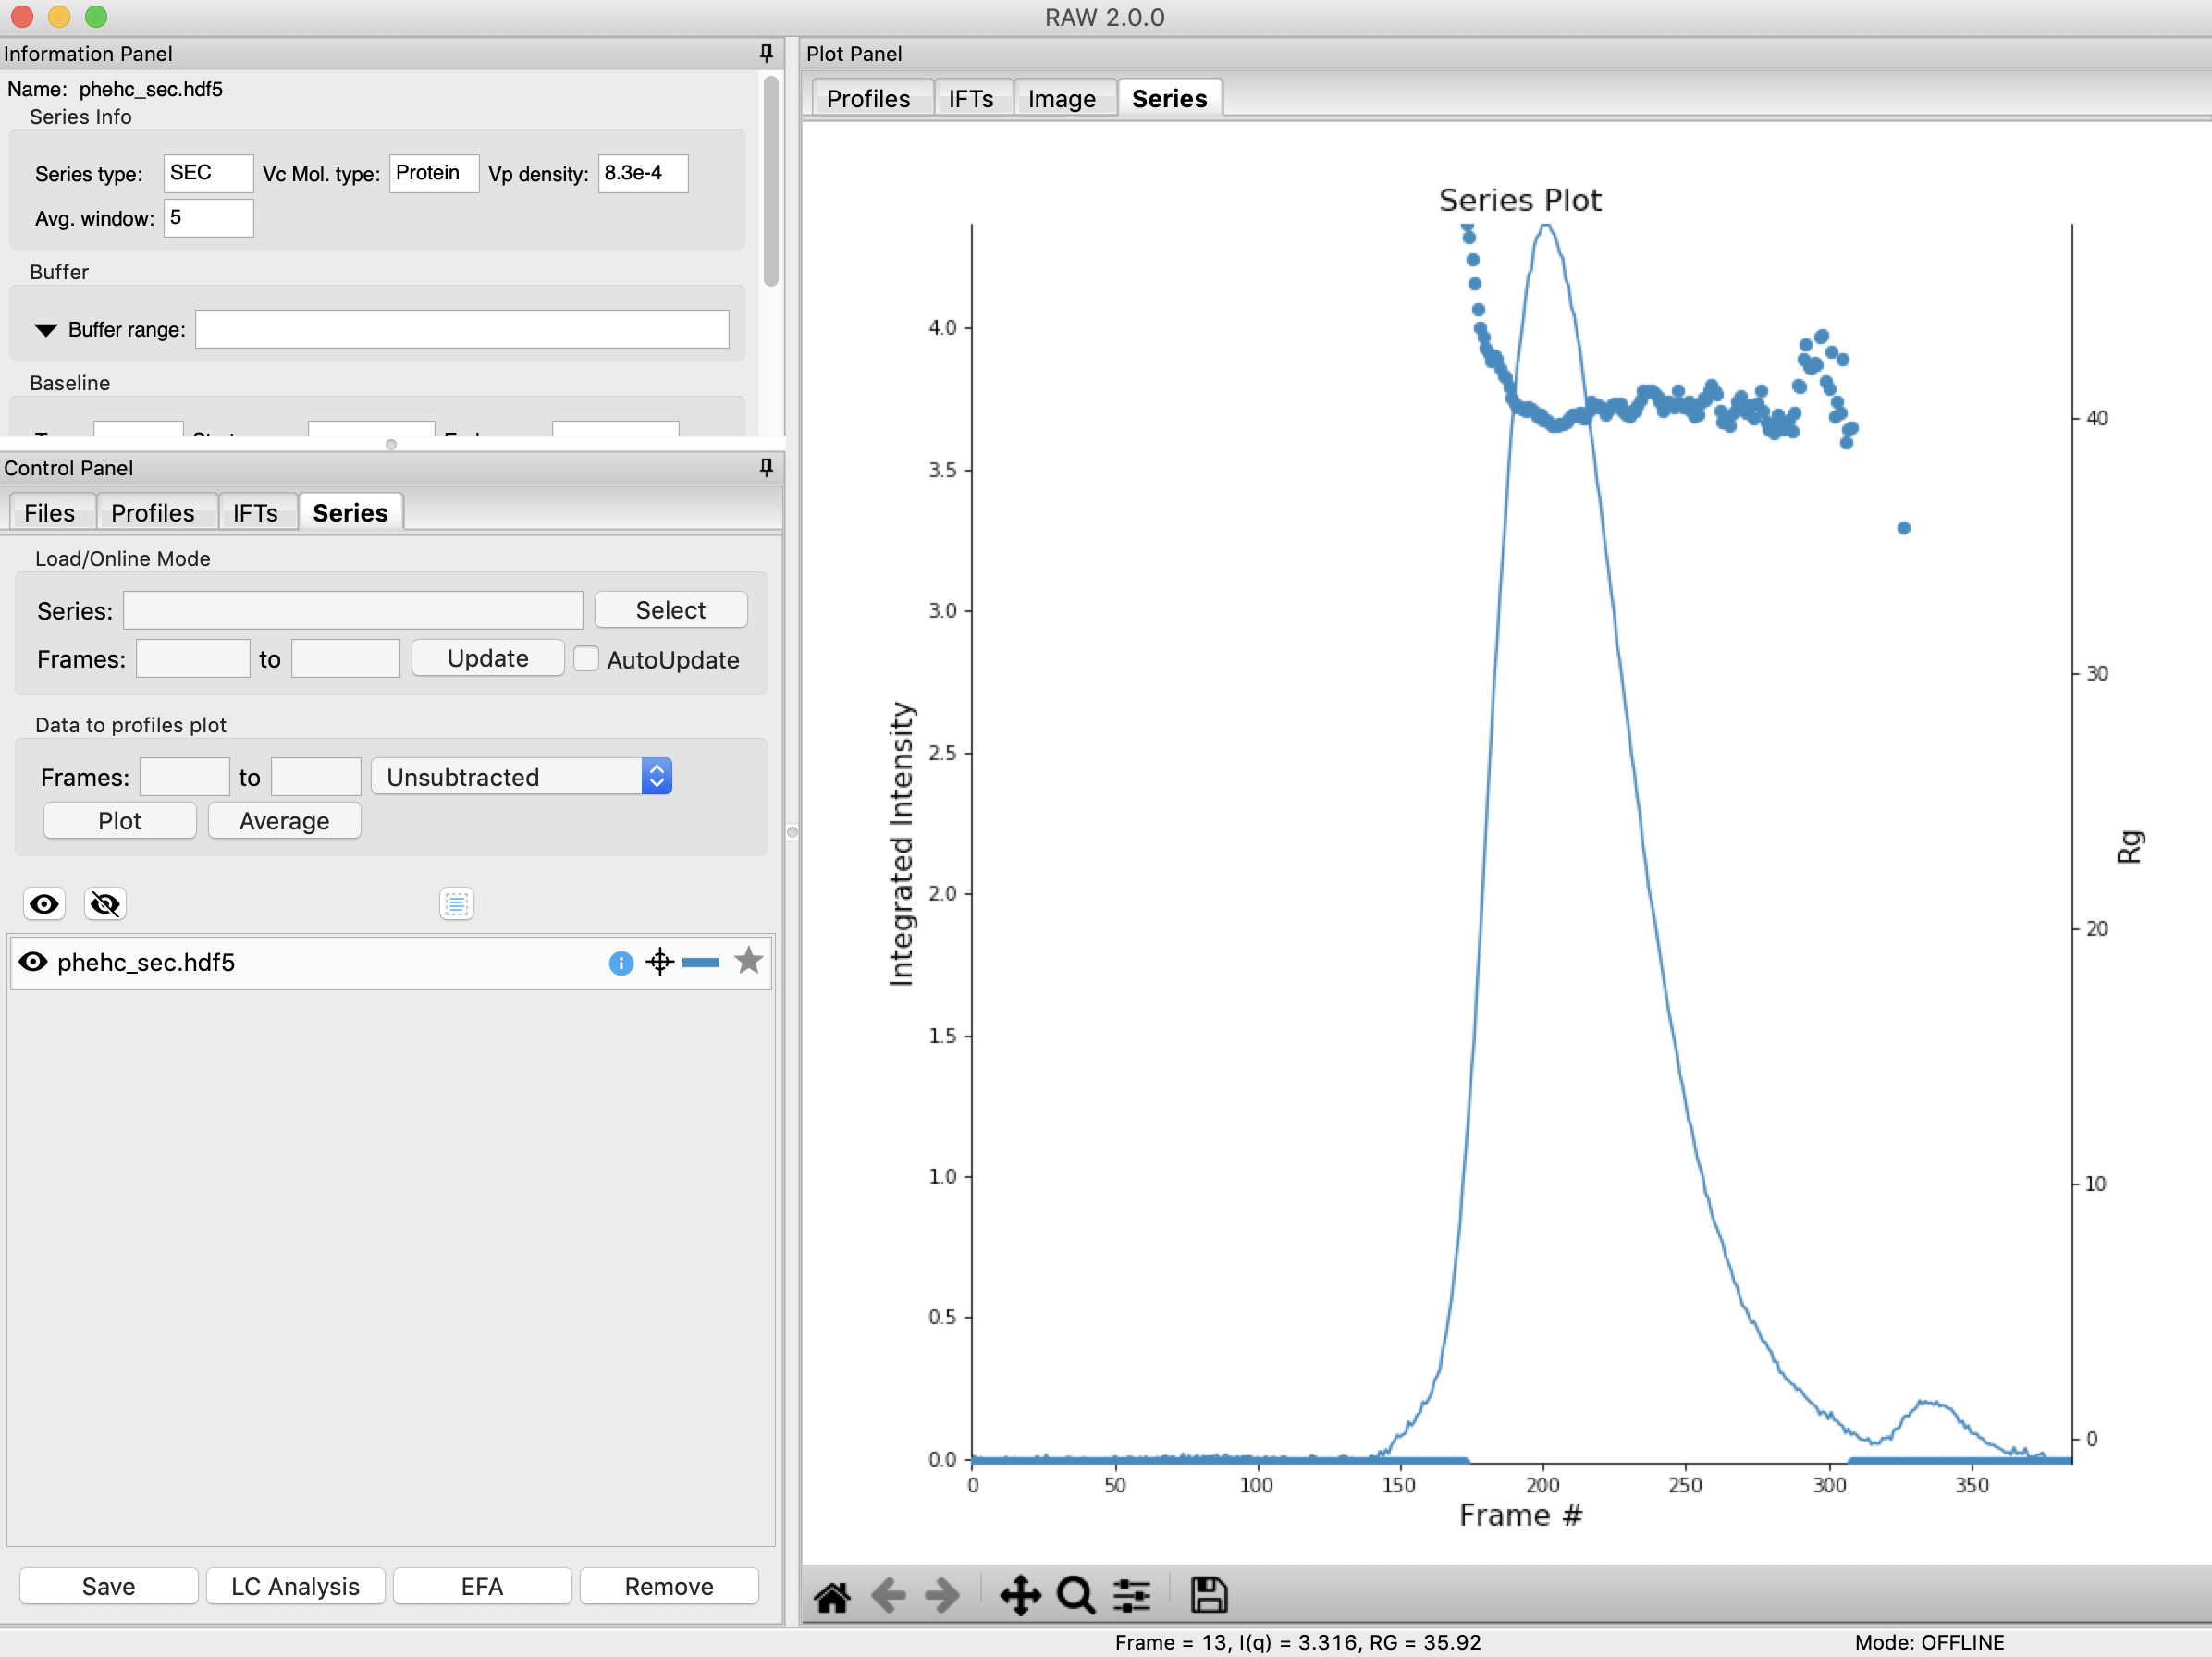
Task: Click the target locator icon on phehc_sec.hdf5
Action: (659, 962)
